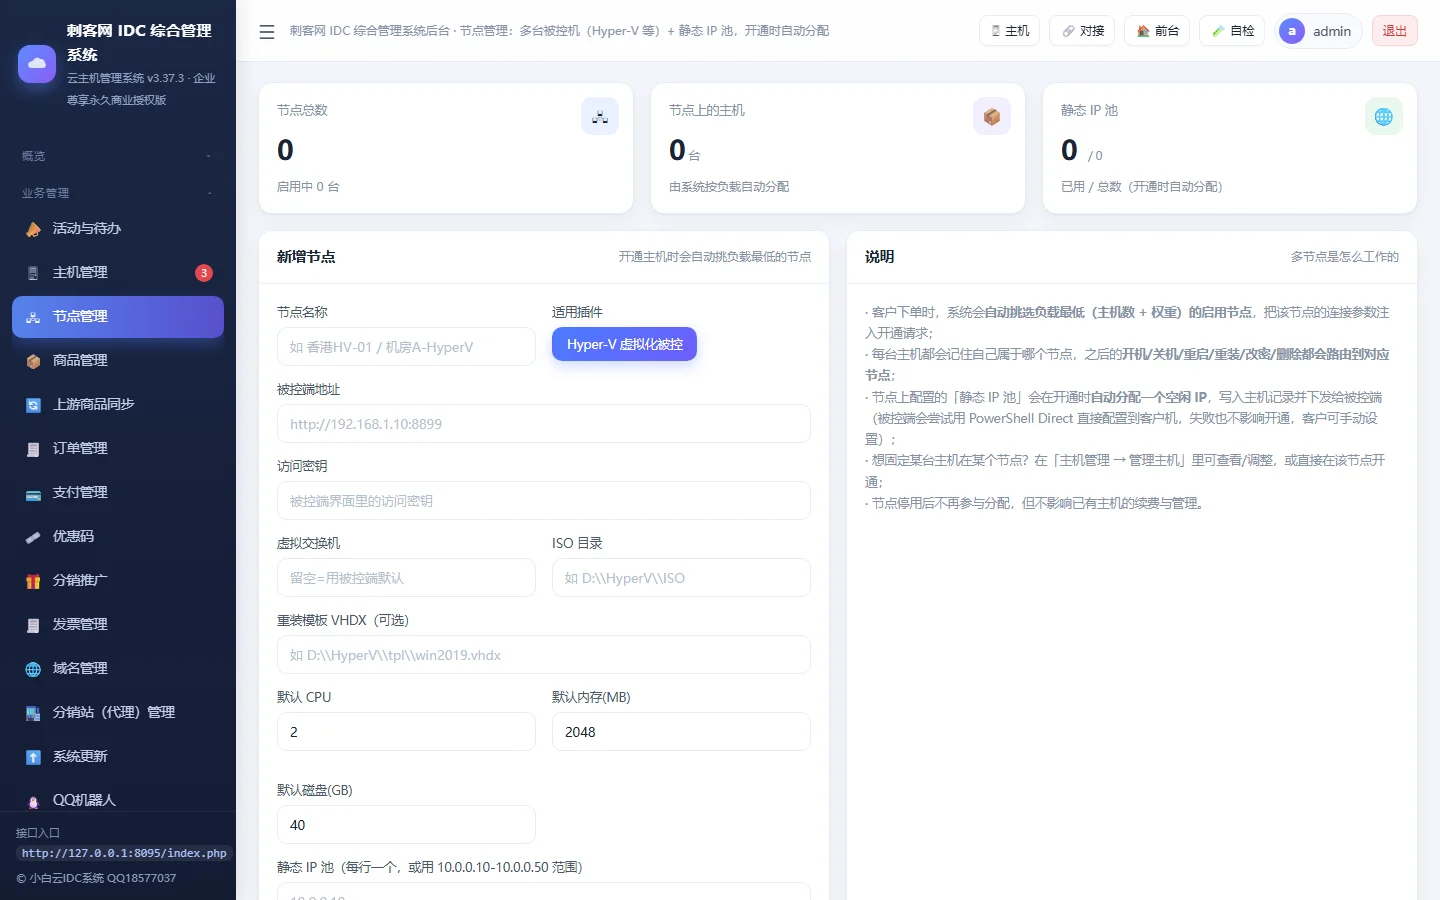This screenshot has width=1440, height=900.
Task: Go to 订单管理 menu item
Action: (118, 449)
